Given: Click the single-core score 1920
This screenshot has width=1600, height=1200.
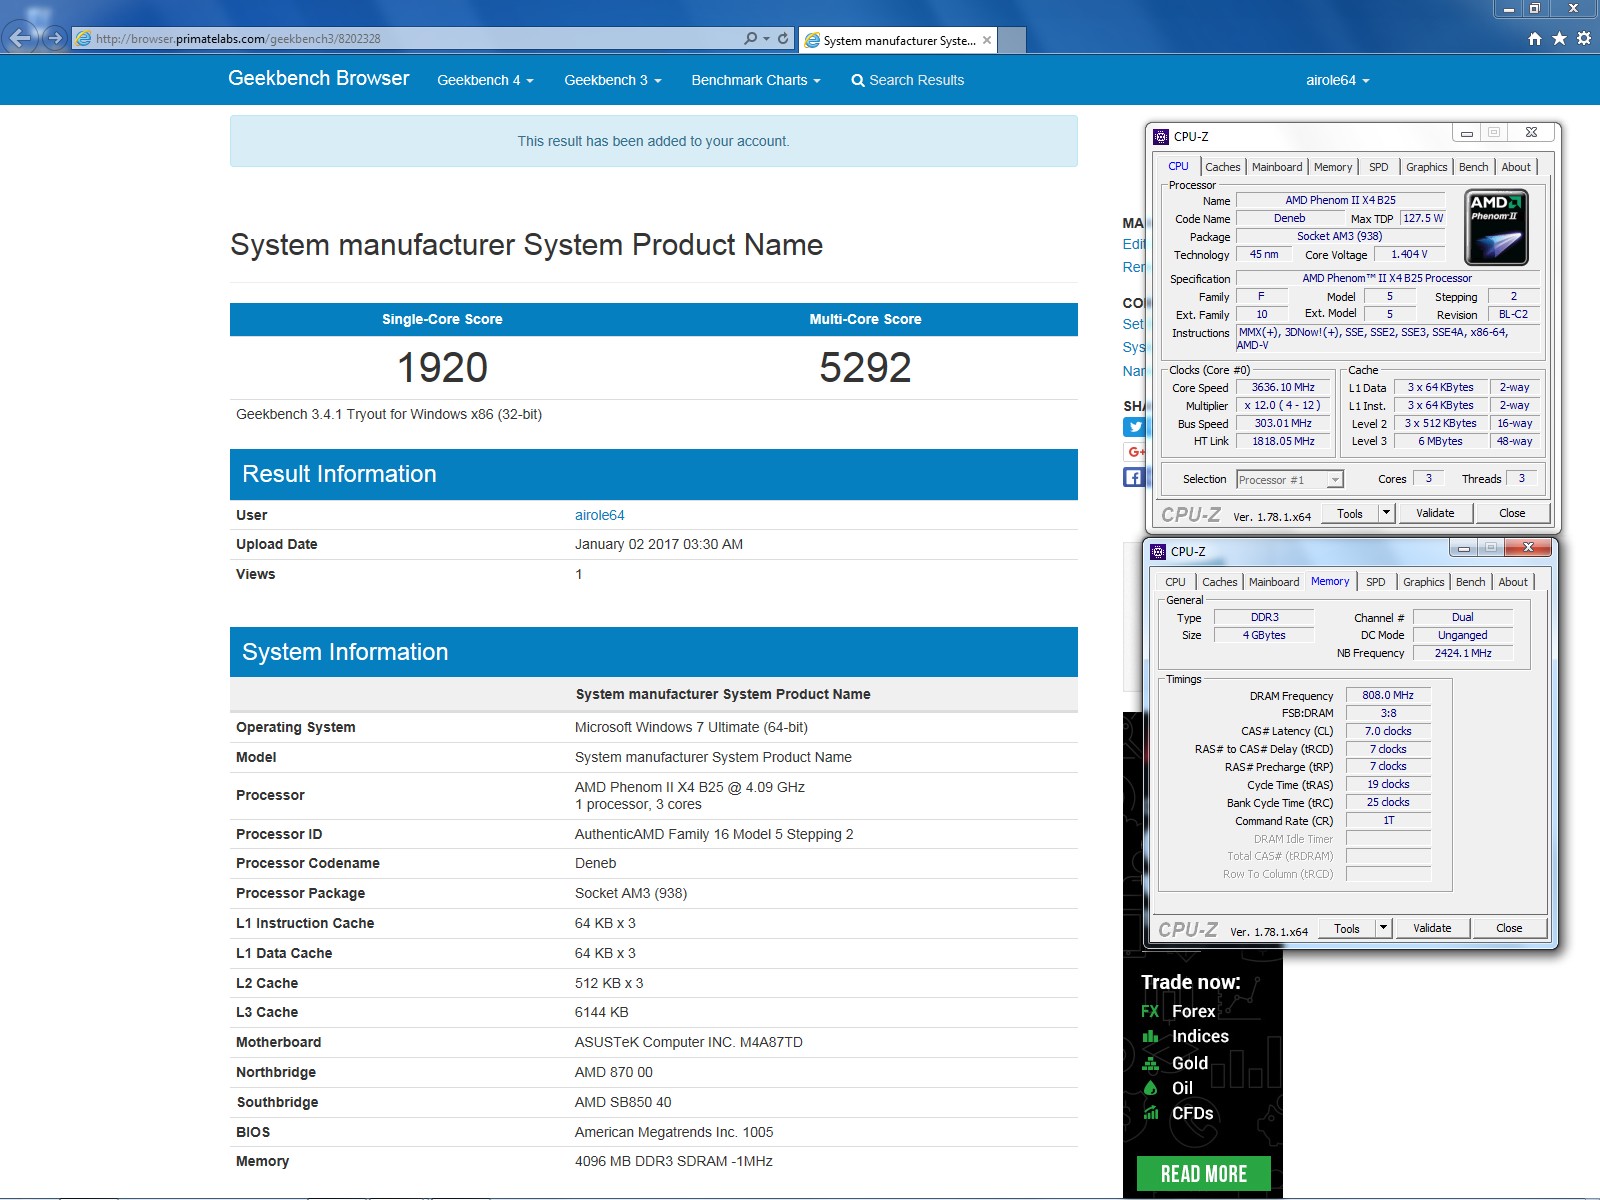Looking at the screenshot, I should tap(442, 367).
